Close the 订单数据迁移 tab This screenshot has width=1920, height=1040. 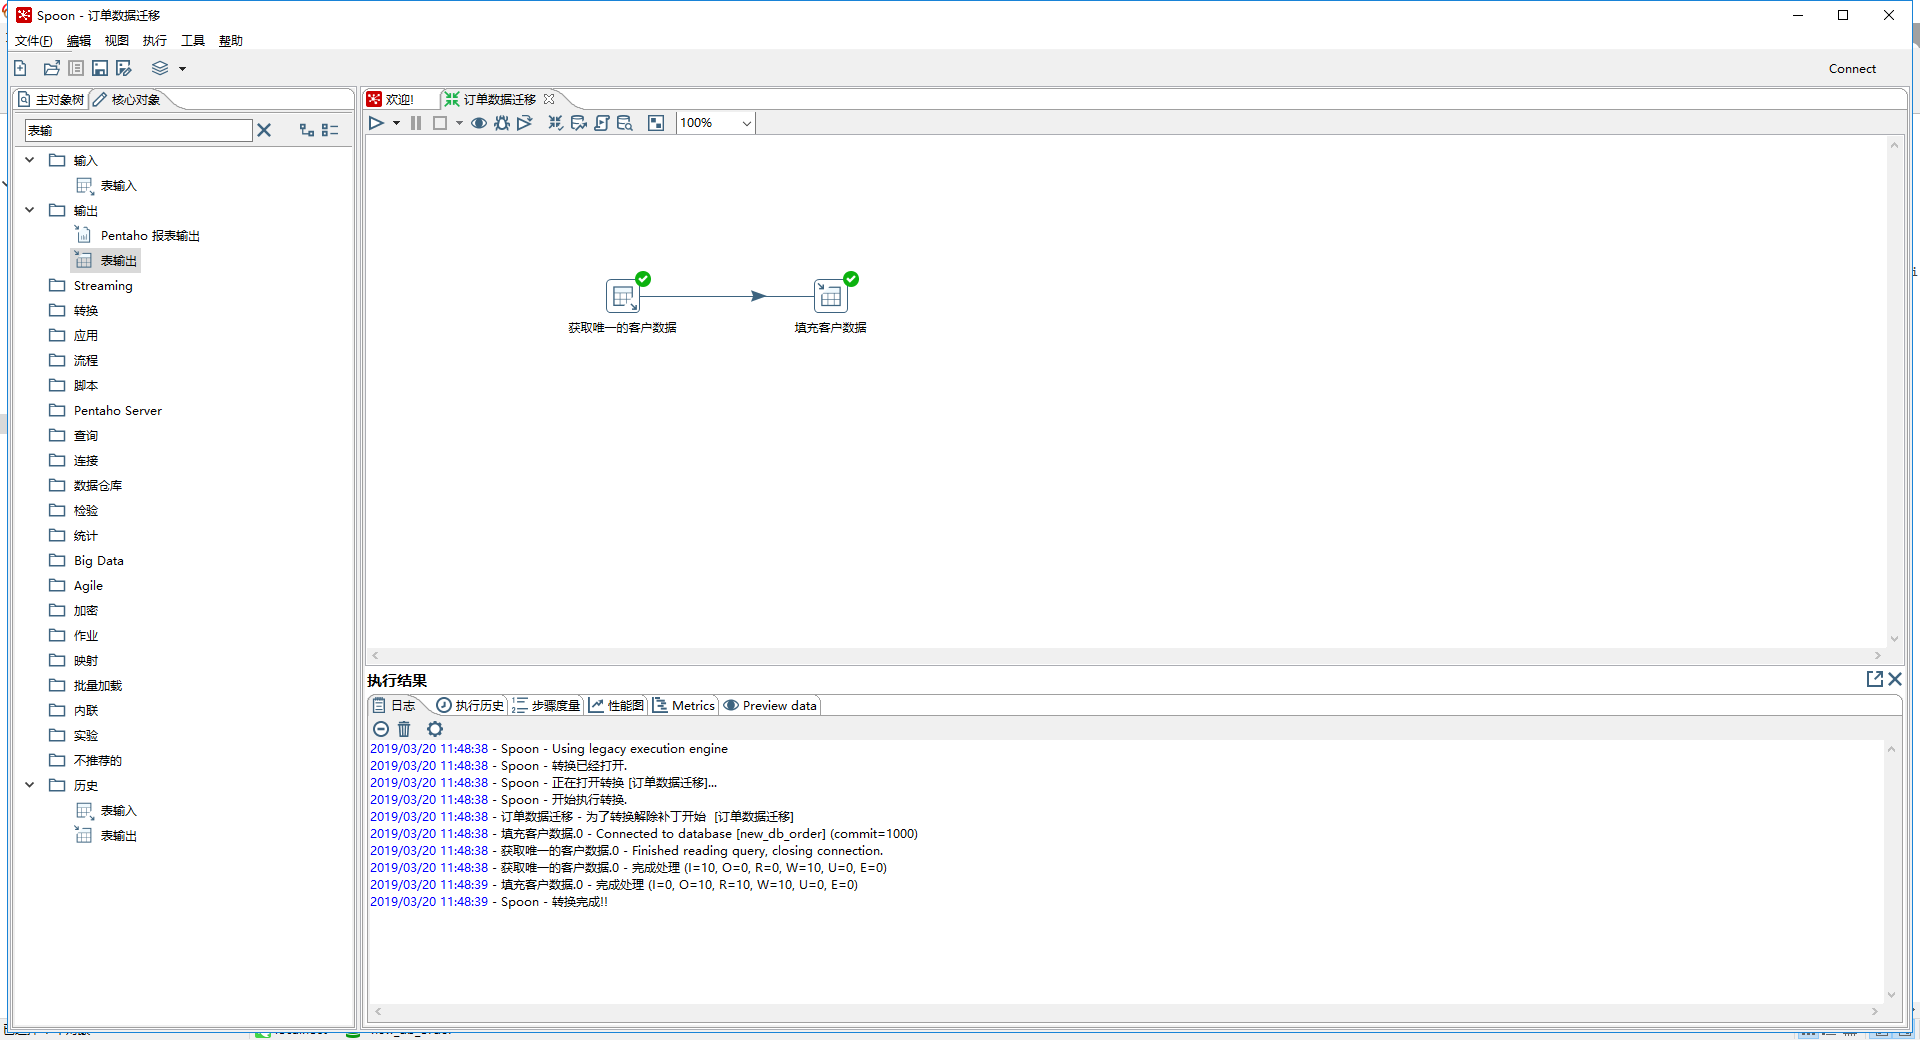click(x=549, y=99)
